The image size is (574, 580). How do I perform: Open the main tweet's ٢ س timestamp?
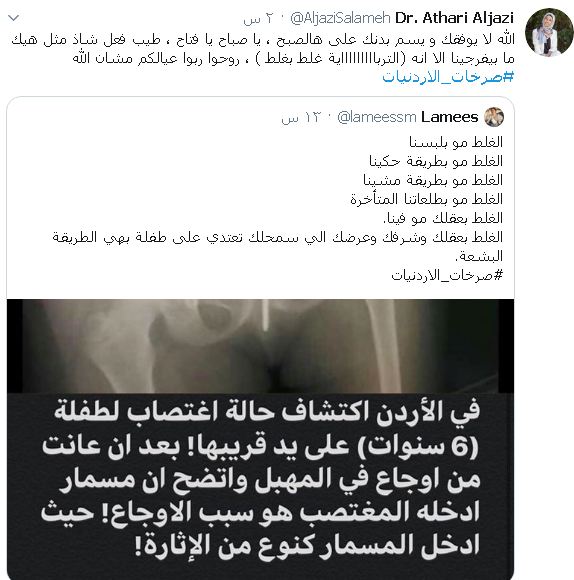click(259, 18)
